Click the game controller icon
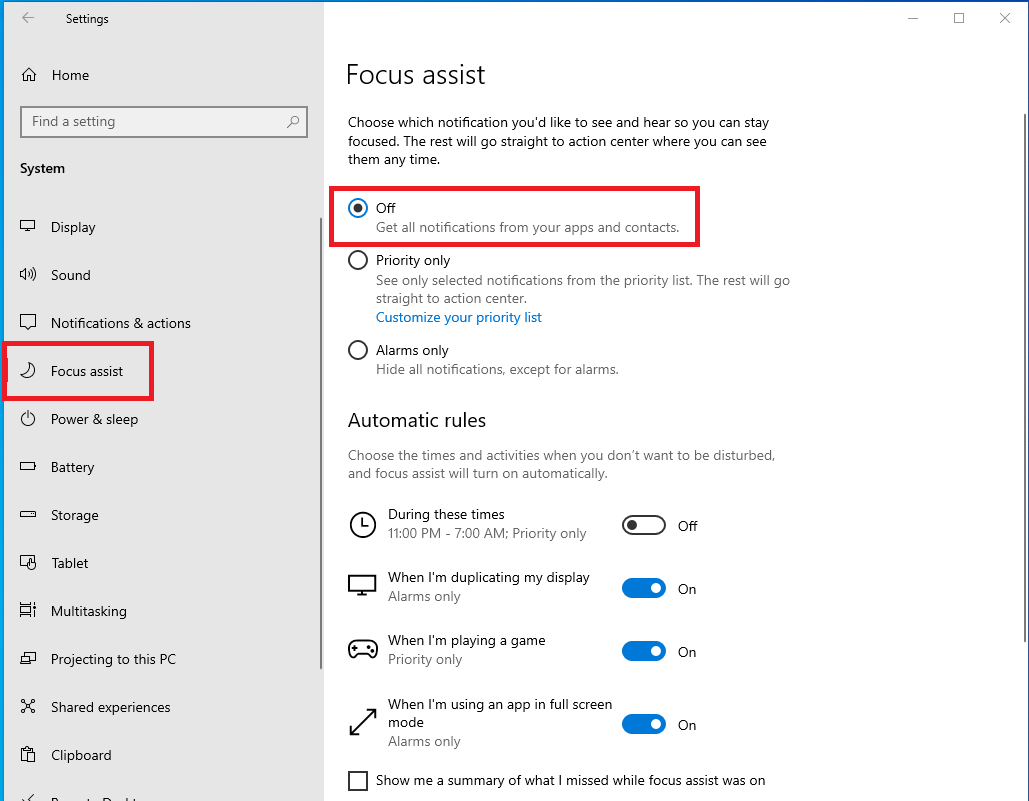The height and width of the screenshot is (801, 1029). click(362, 650)
